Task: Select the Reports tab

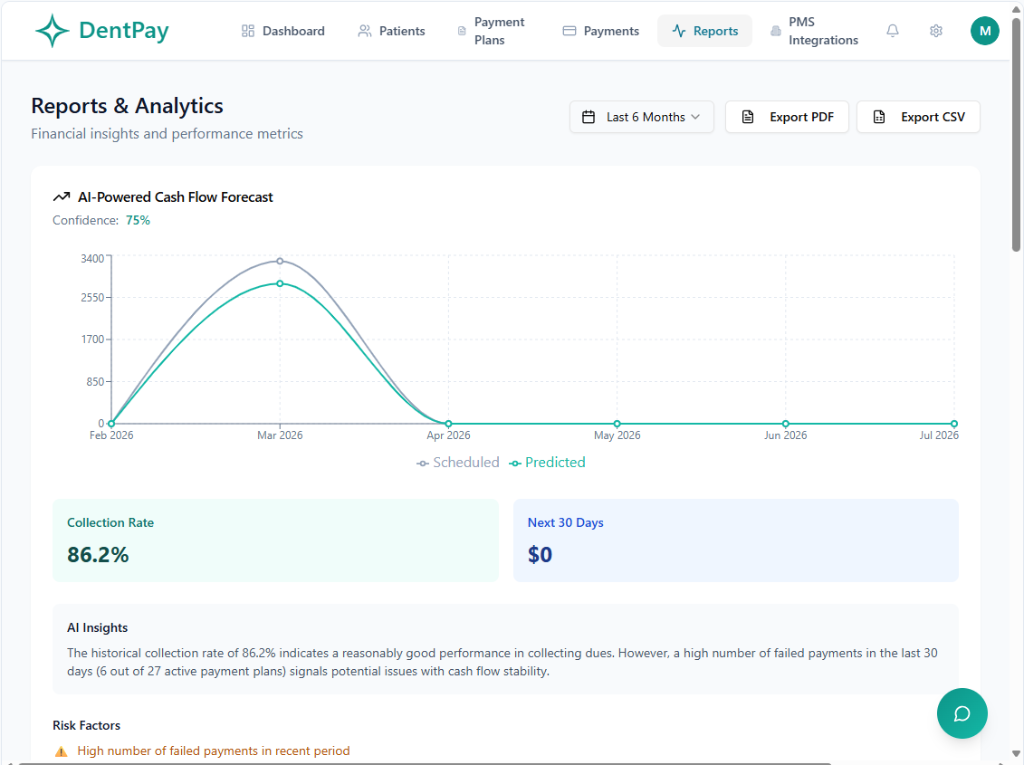Action: [705, 31]
